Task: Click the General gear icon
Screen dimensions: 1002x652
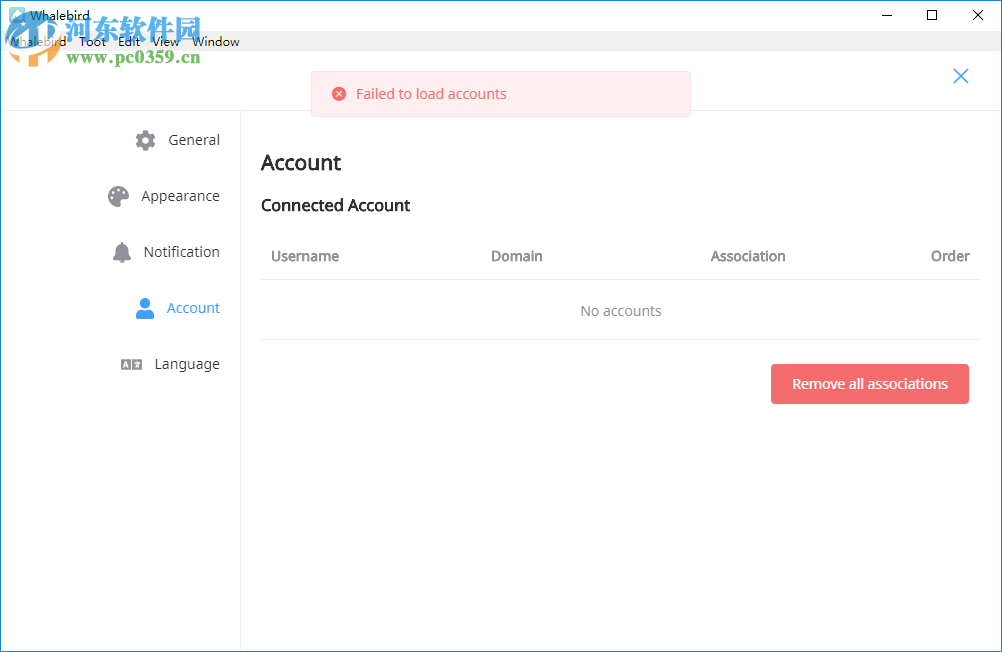Action: coord(145,140)
